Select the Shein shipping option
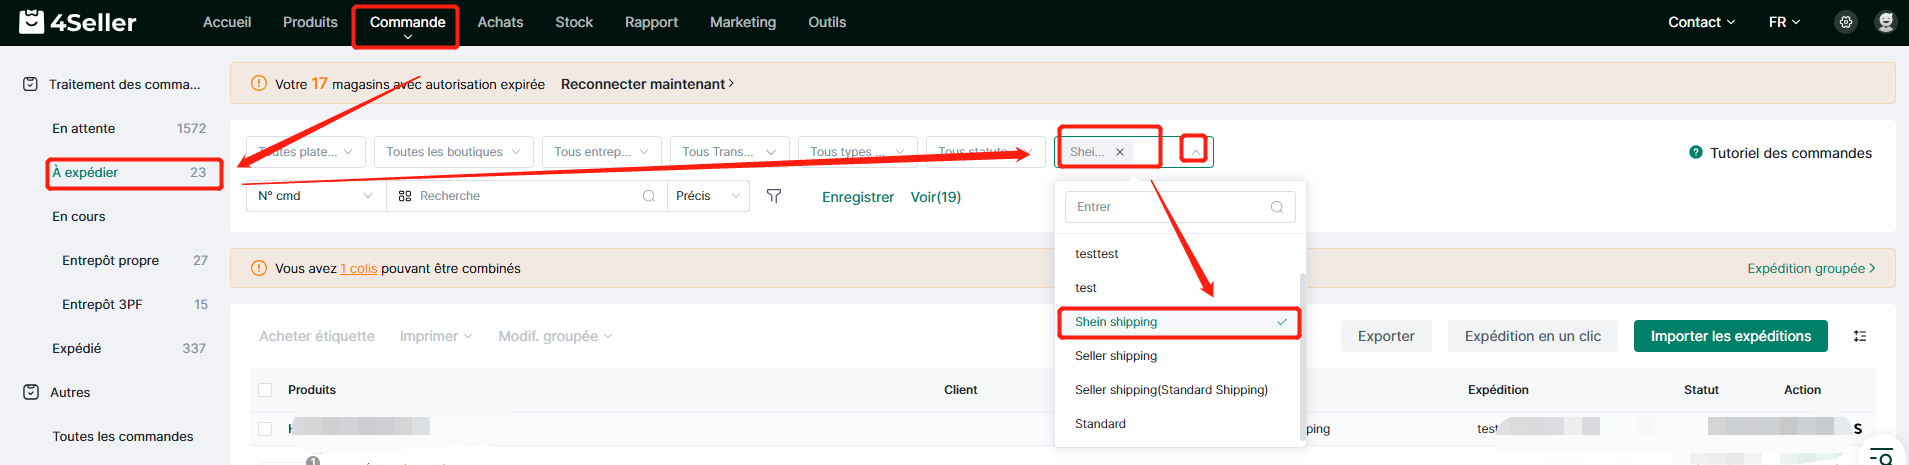 (x=1177, y=322)
